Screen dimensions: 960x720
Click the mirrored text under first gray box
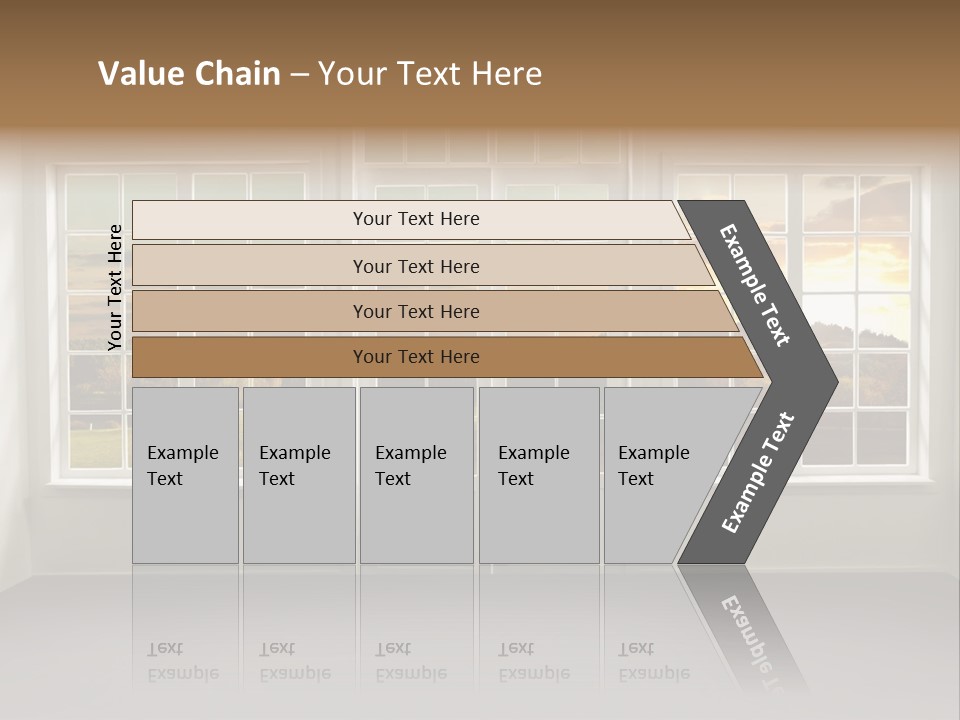click(x=183, y=662)
